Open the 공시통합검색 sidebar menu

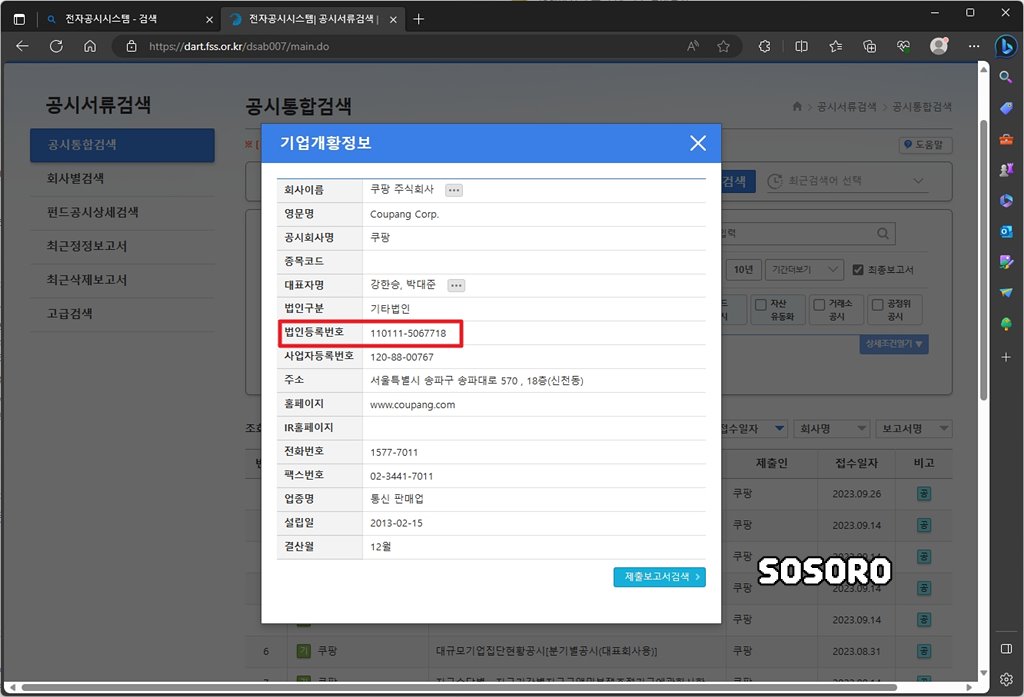pos(122,145)
